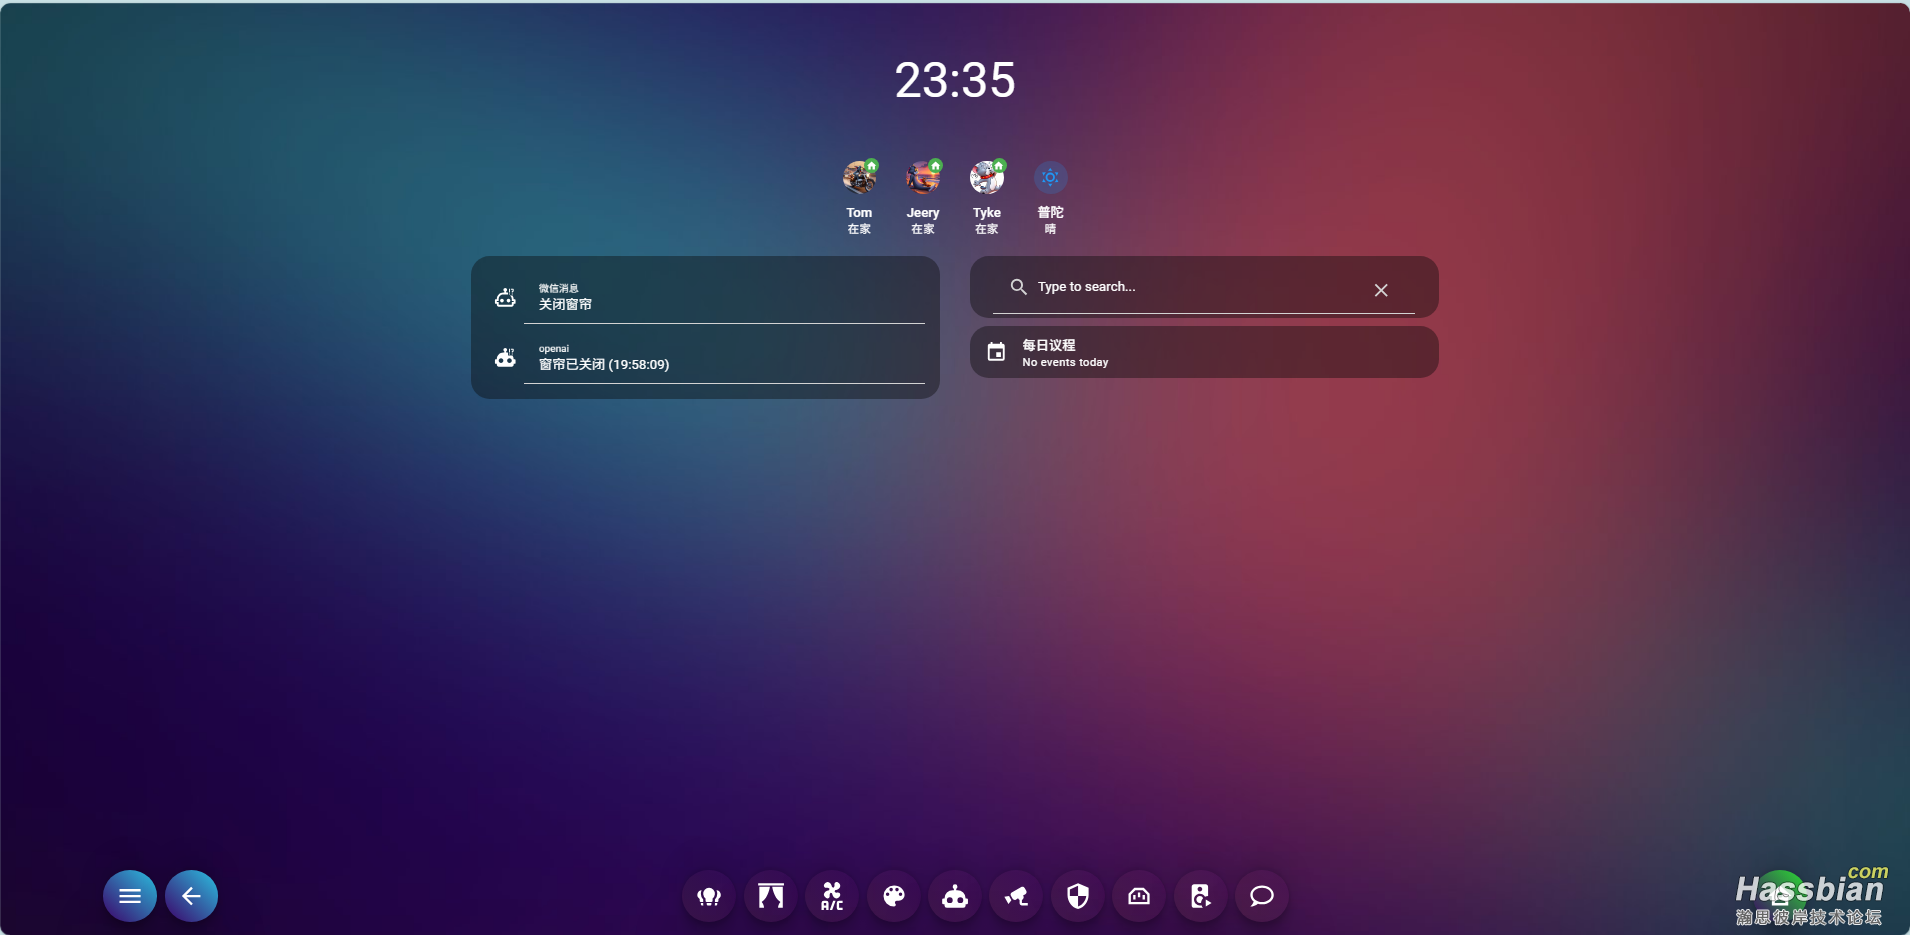Open the chat bubble icon
The width and height of the screenshot is (1910, 935).
point(1262,896)
